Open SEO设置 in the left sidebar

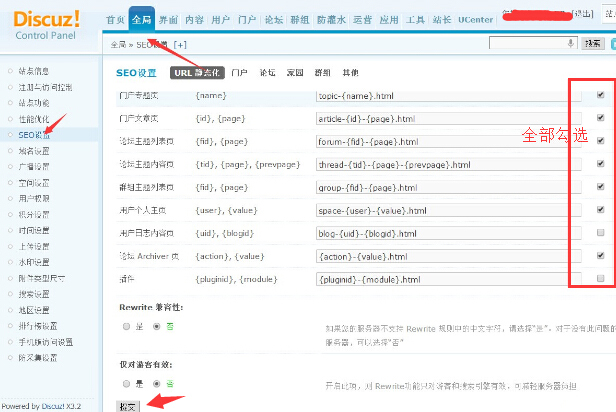[33, 134]
